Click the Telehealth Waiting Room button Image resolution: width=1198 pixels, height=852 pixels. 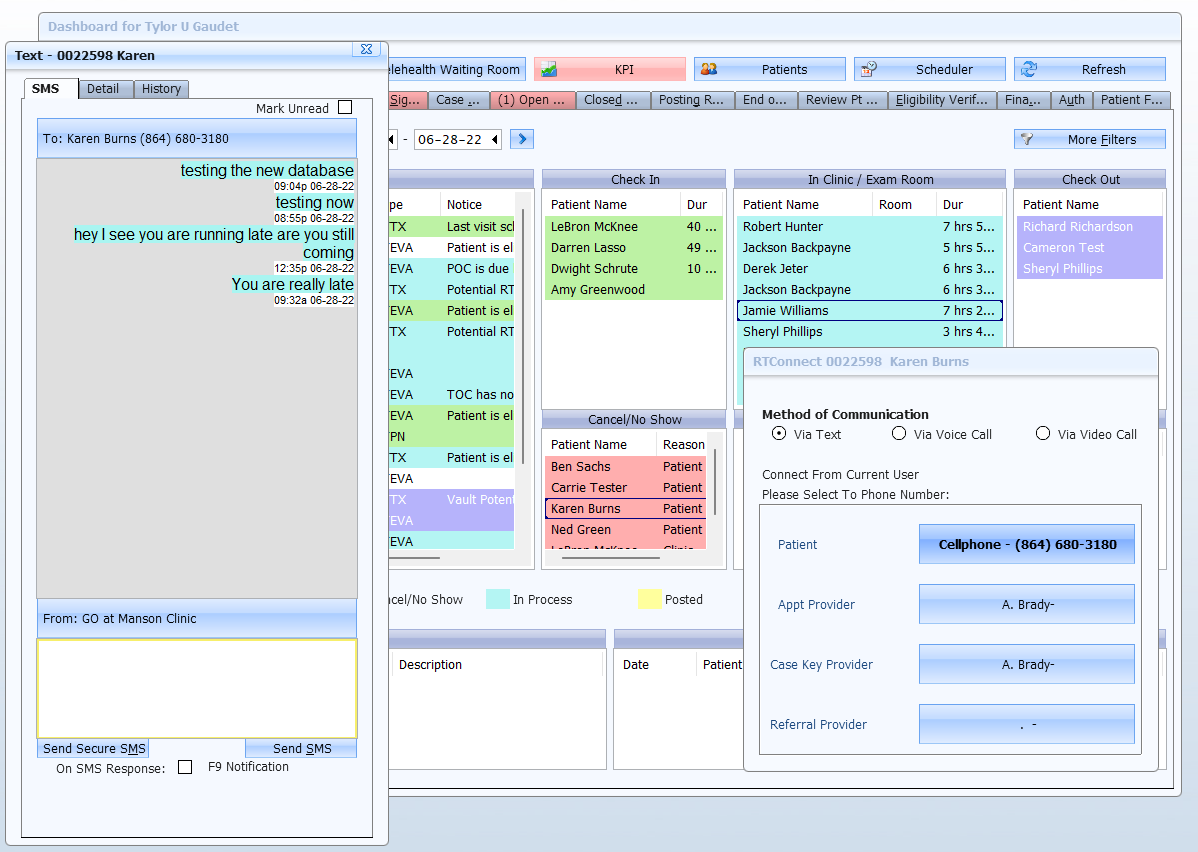[x=456, y=70]
